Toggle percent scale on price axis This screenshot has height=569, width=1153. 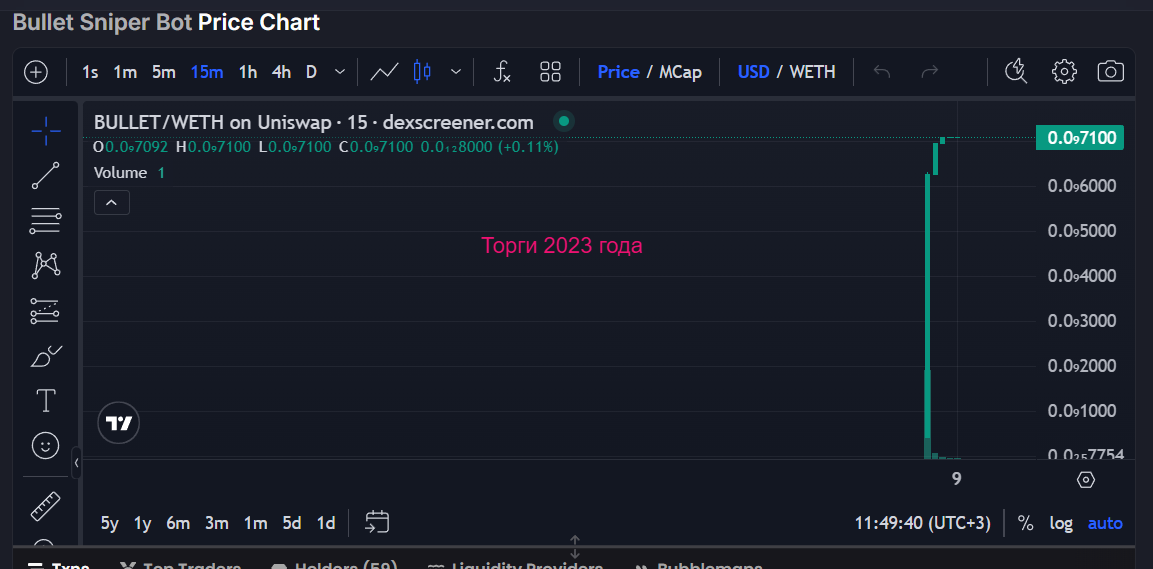(1025, 523)
